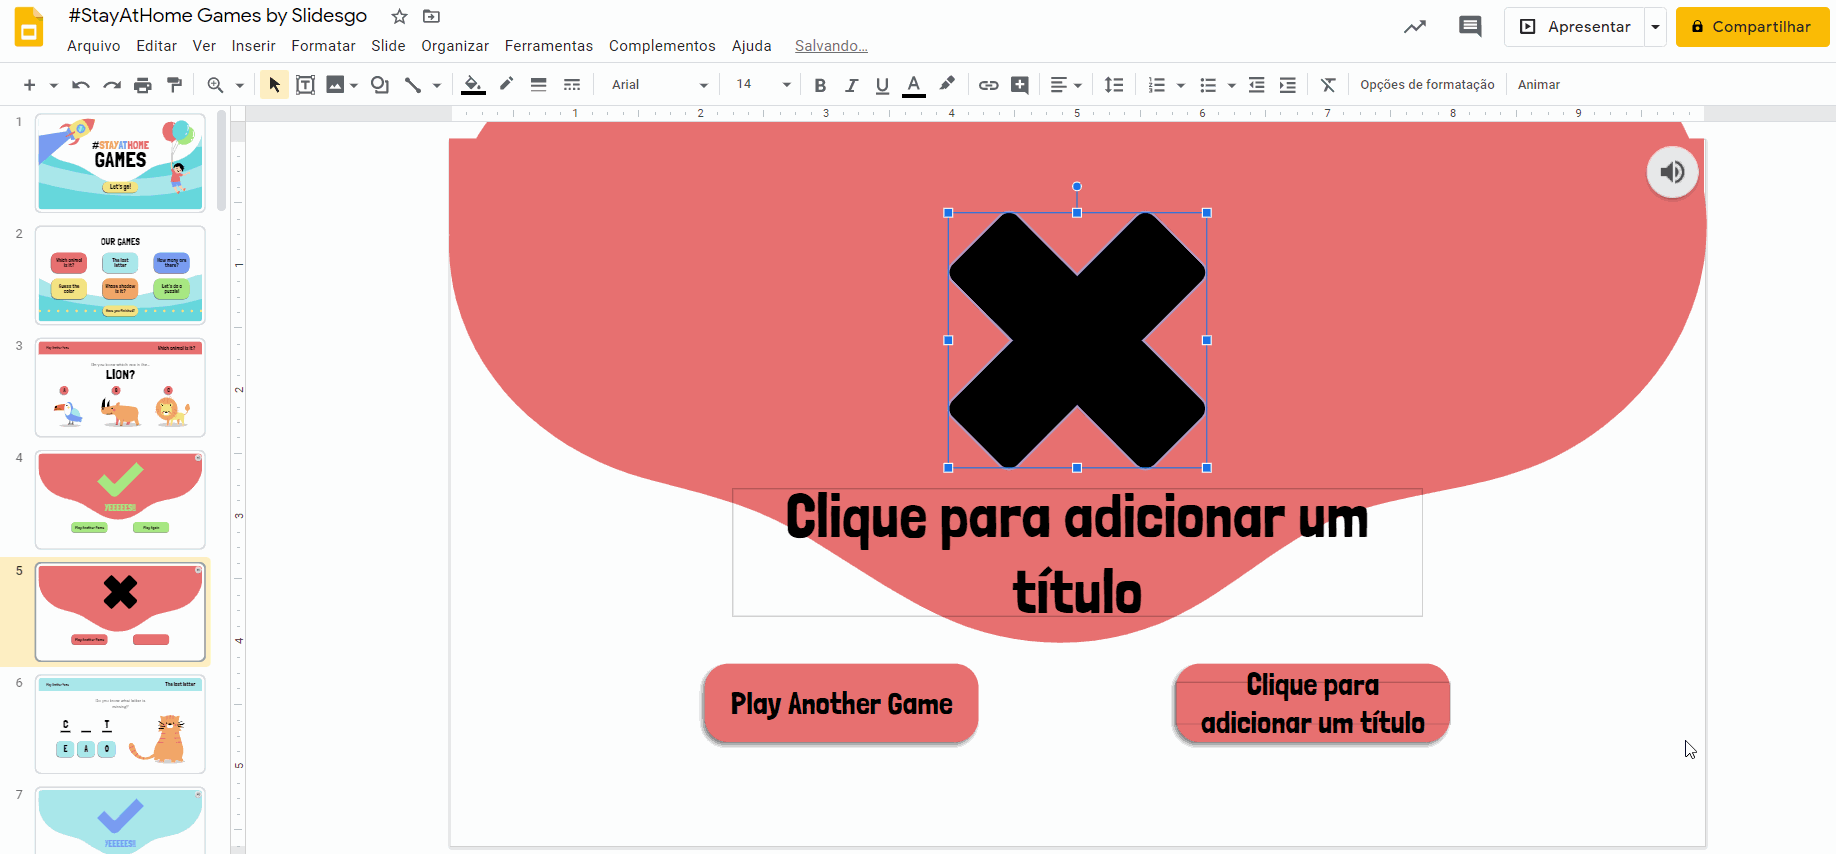The image size is (1836, 854).
Task: Open the Complementos menu
Action: point(662,46)
